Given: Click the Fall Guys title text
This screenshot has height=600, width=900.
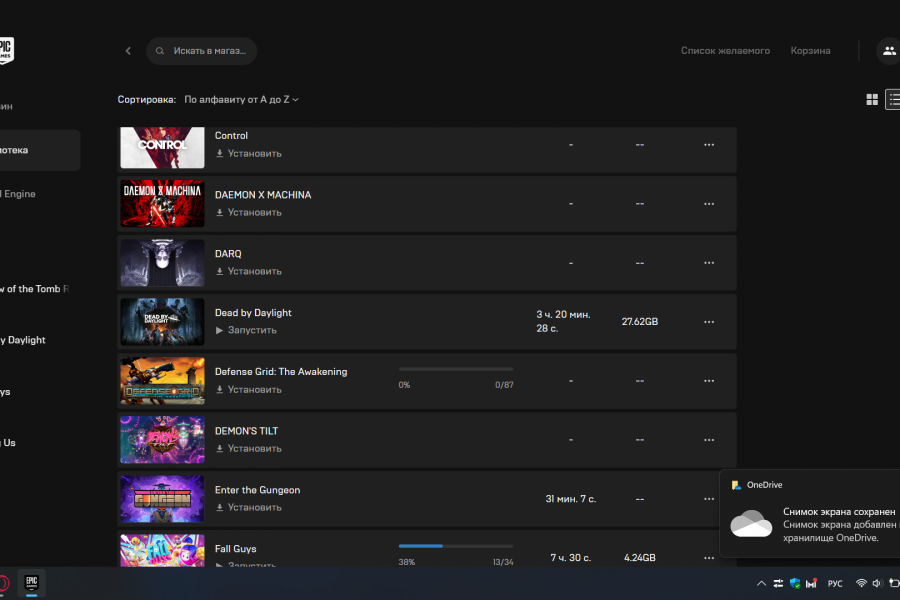Looking at the screenshot, I should [x=235, y=549].
